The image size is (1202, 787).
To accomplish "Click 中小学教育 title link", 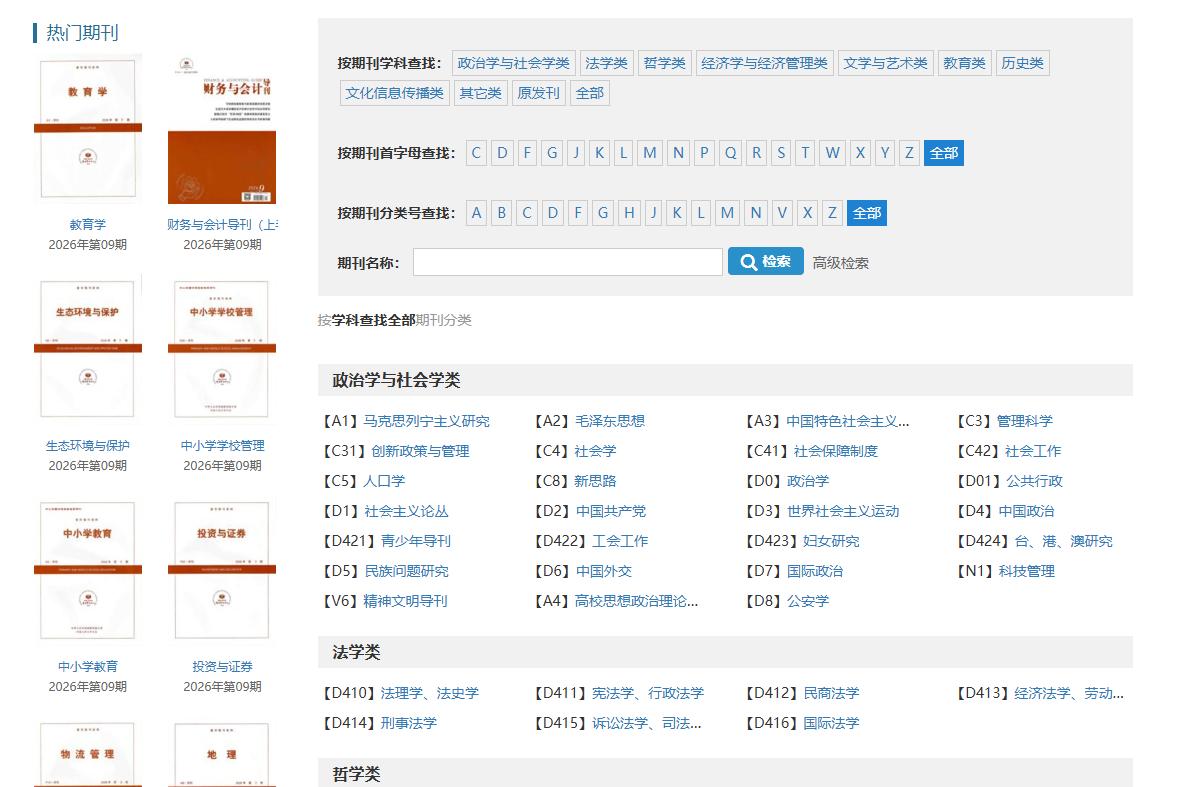I will [88, 667].
